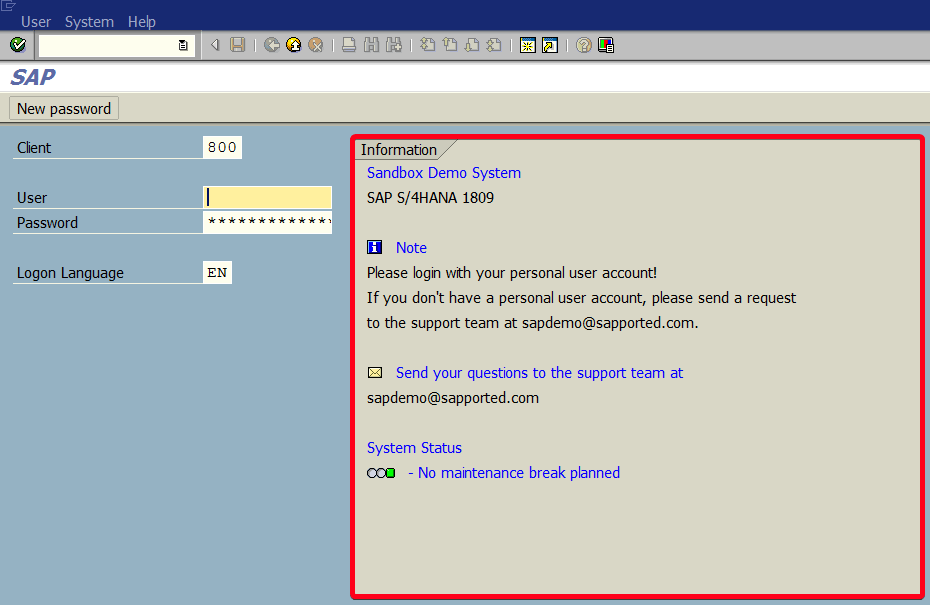
Task: Select the Find next icon
Action: 392,45
